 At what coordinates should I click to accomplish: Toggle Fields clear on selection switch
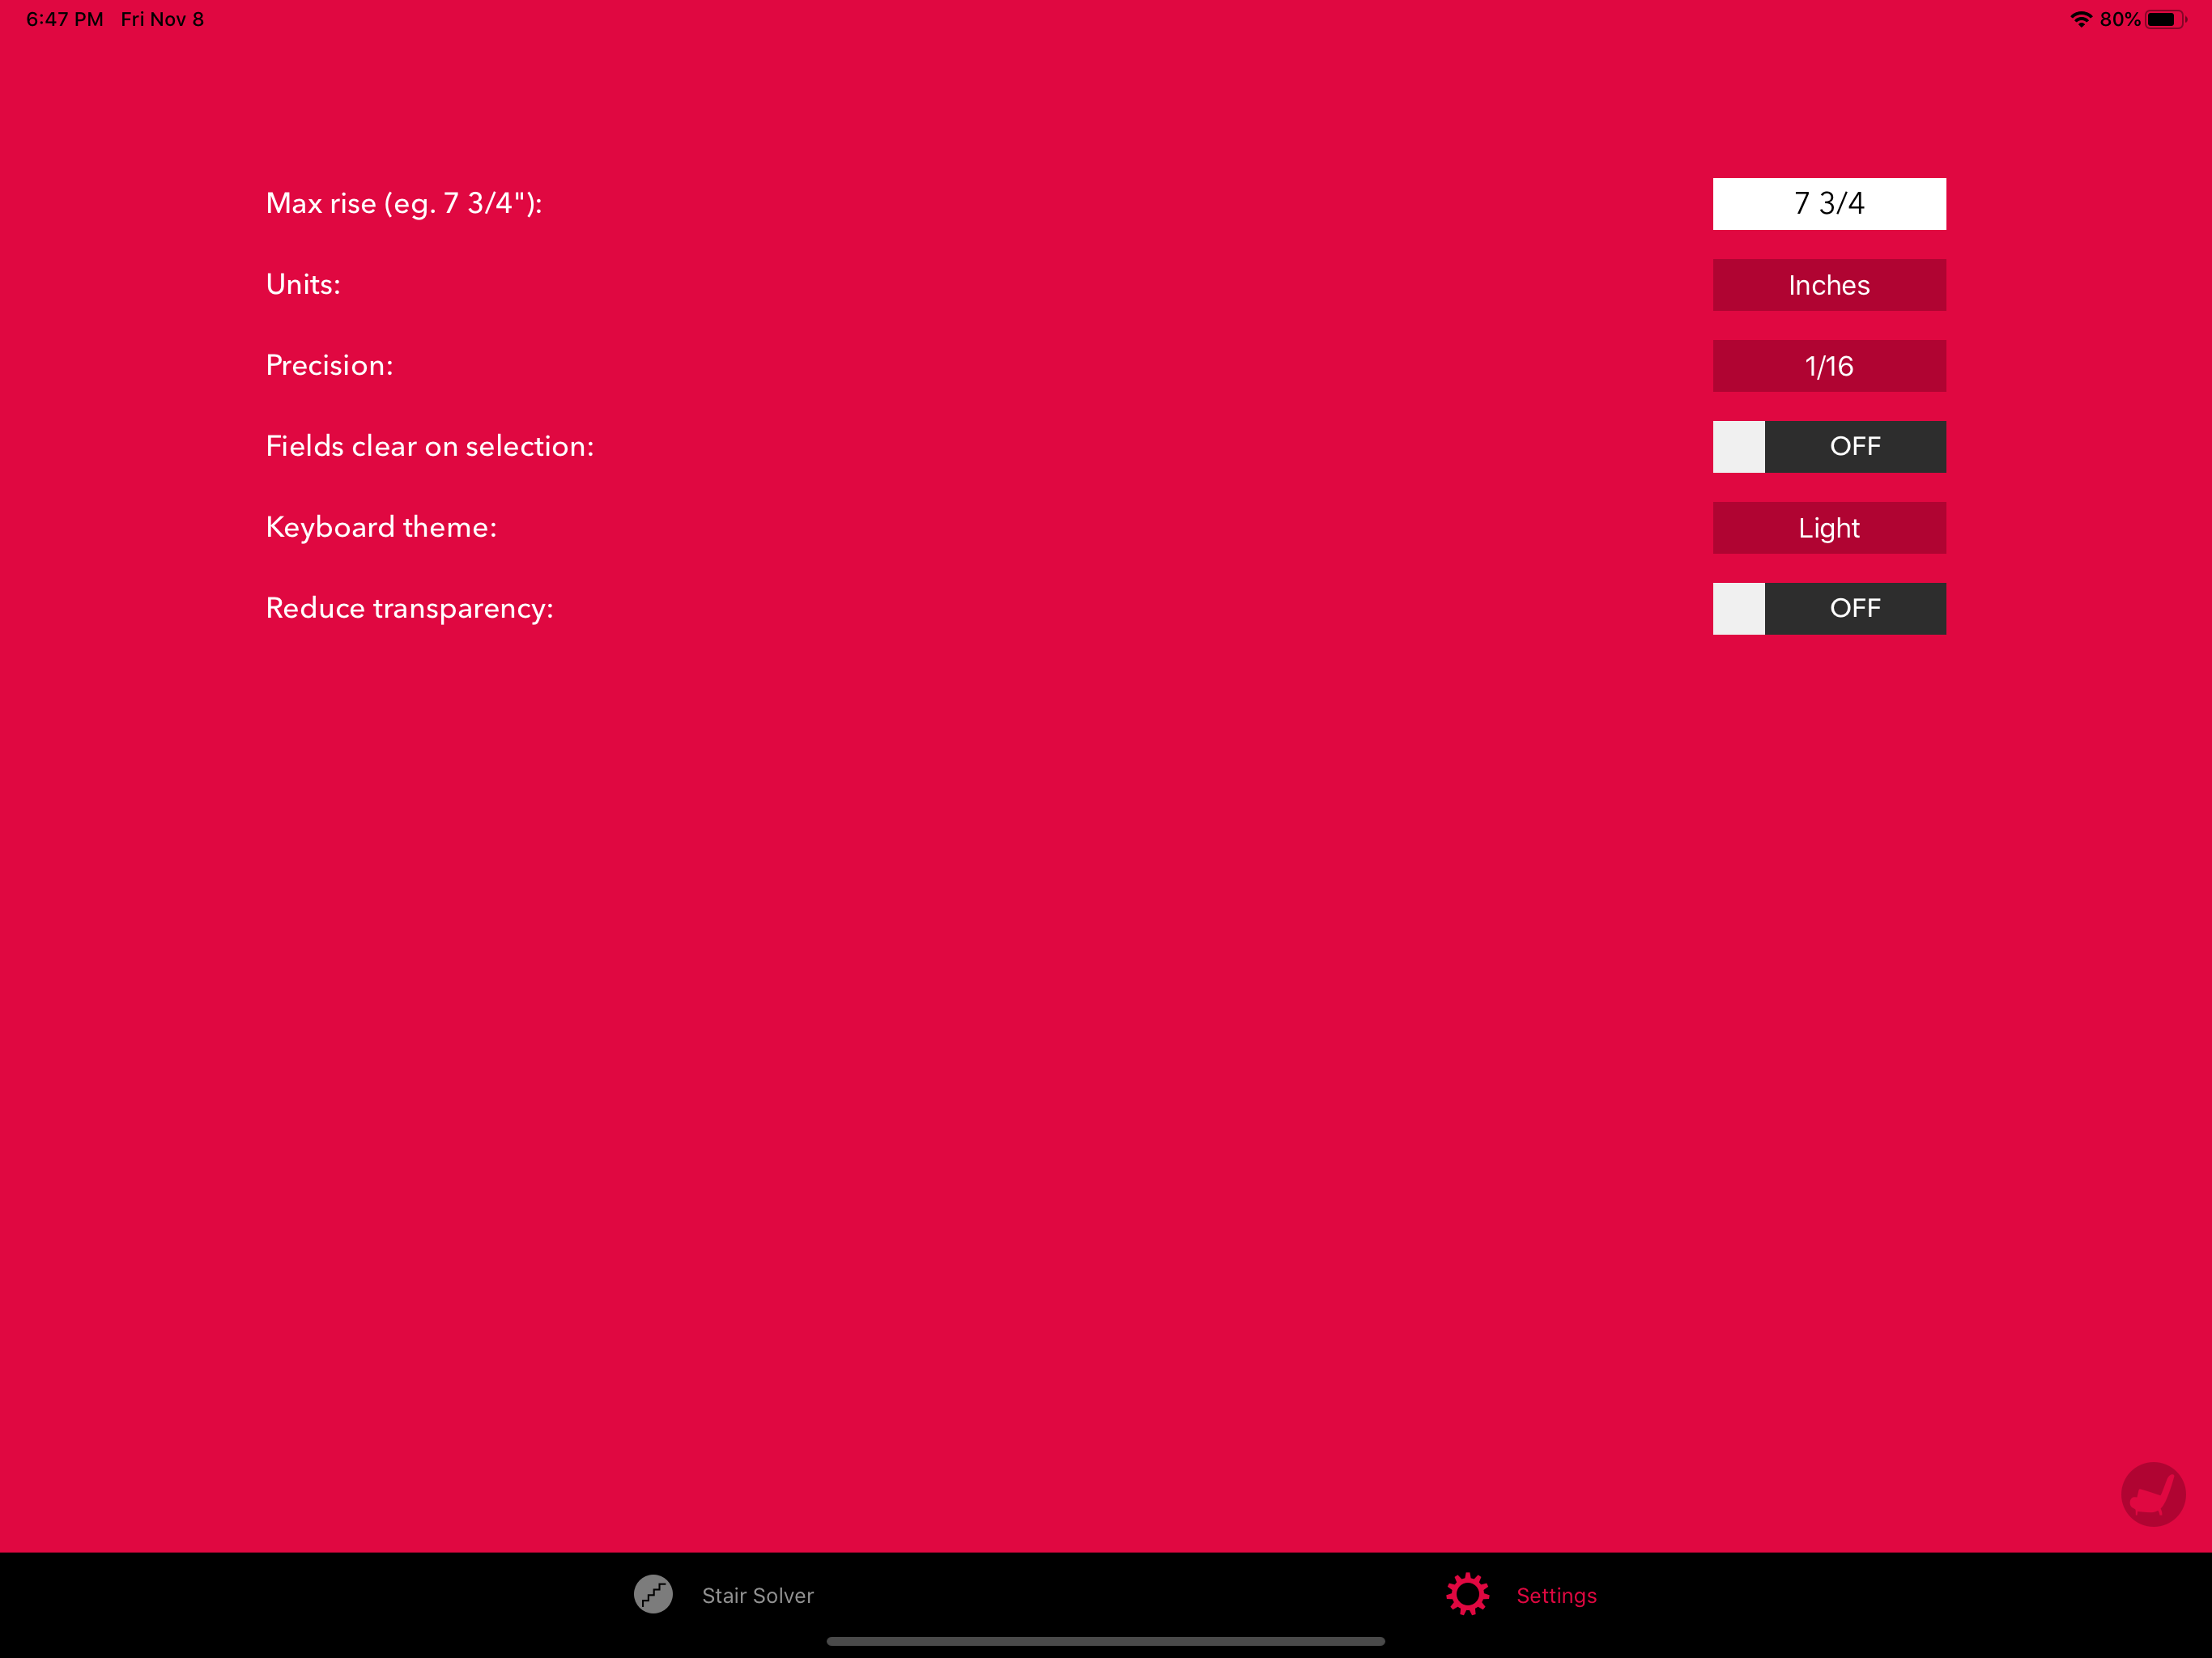(x=1829, y=447)
